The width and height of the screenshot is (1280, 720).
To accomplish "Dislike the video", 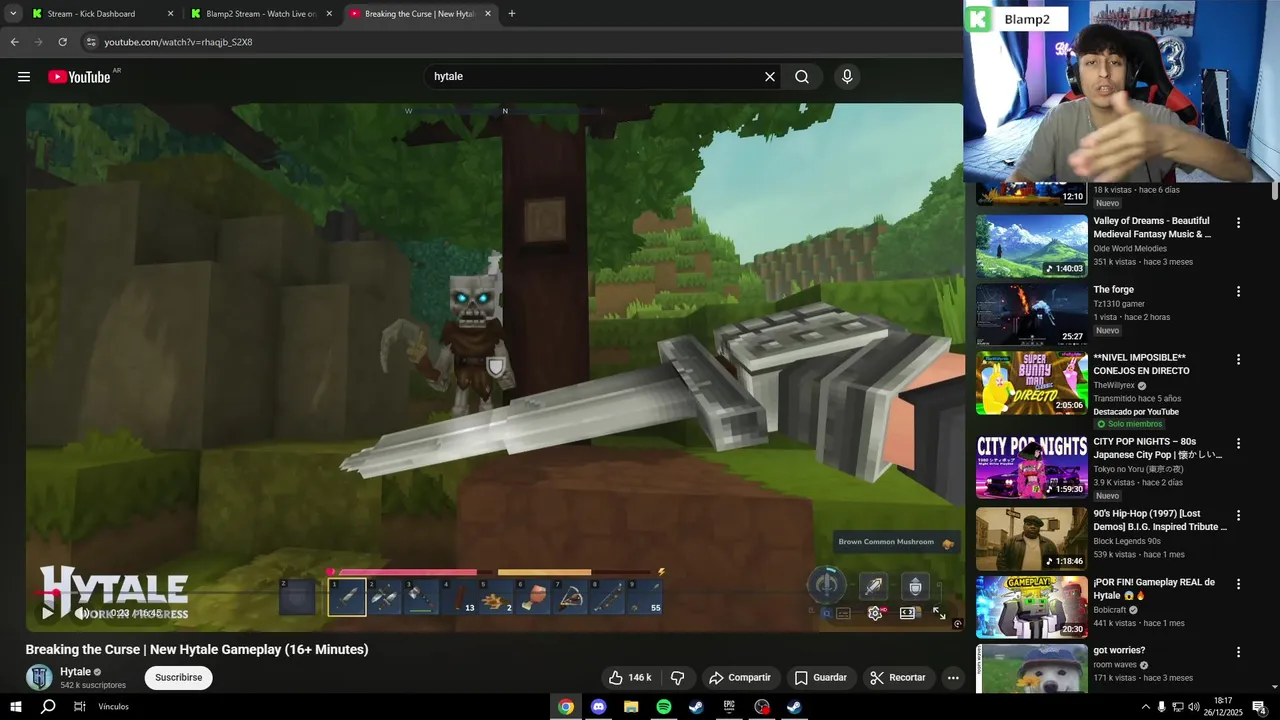I will (x=677, y=677).
